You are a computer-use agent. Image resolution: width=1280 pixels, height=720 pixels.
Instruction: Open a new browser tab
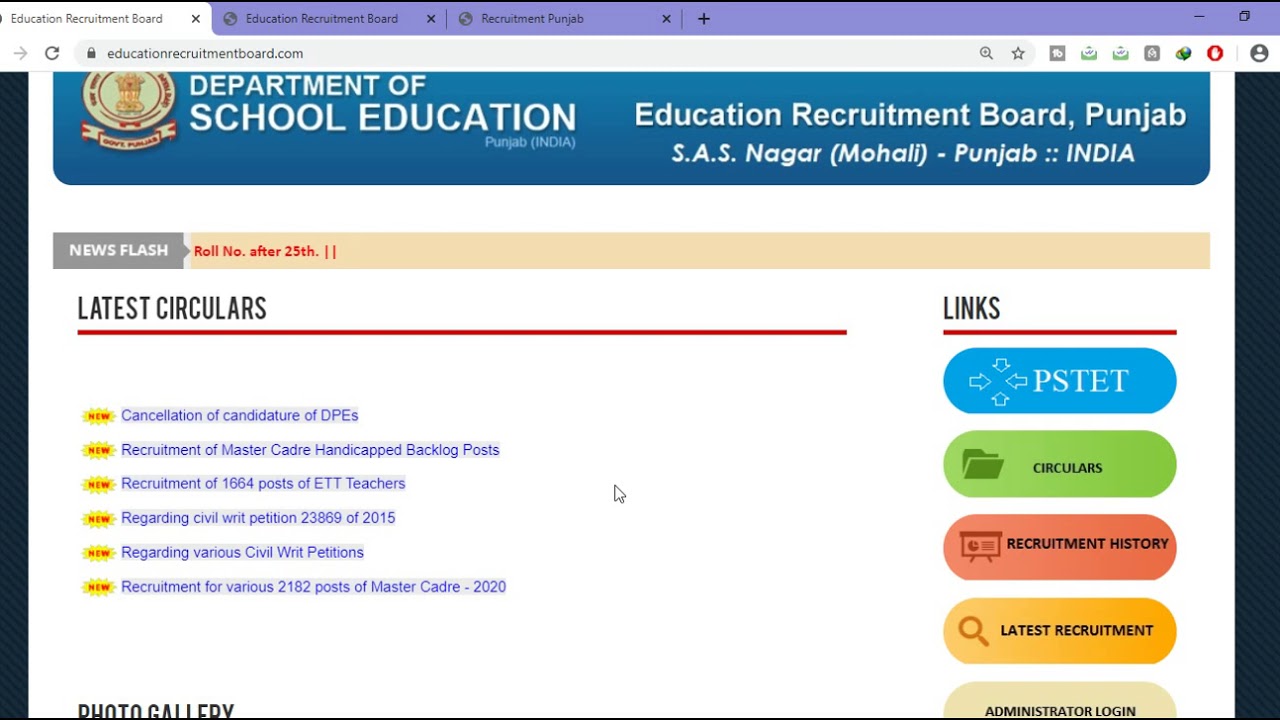pyautogui.click(x=704, y=18)
